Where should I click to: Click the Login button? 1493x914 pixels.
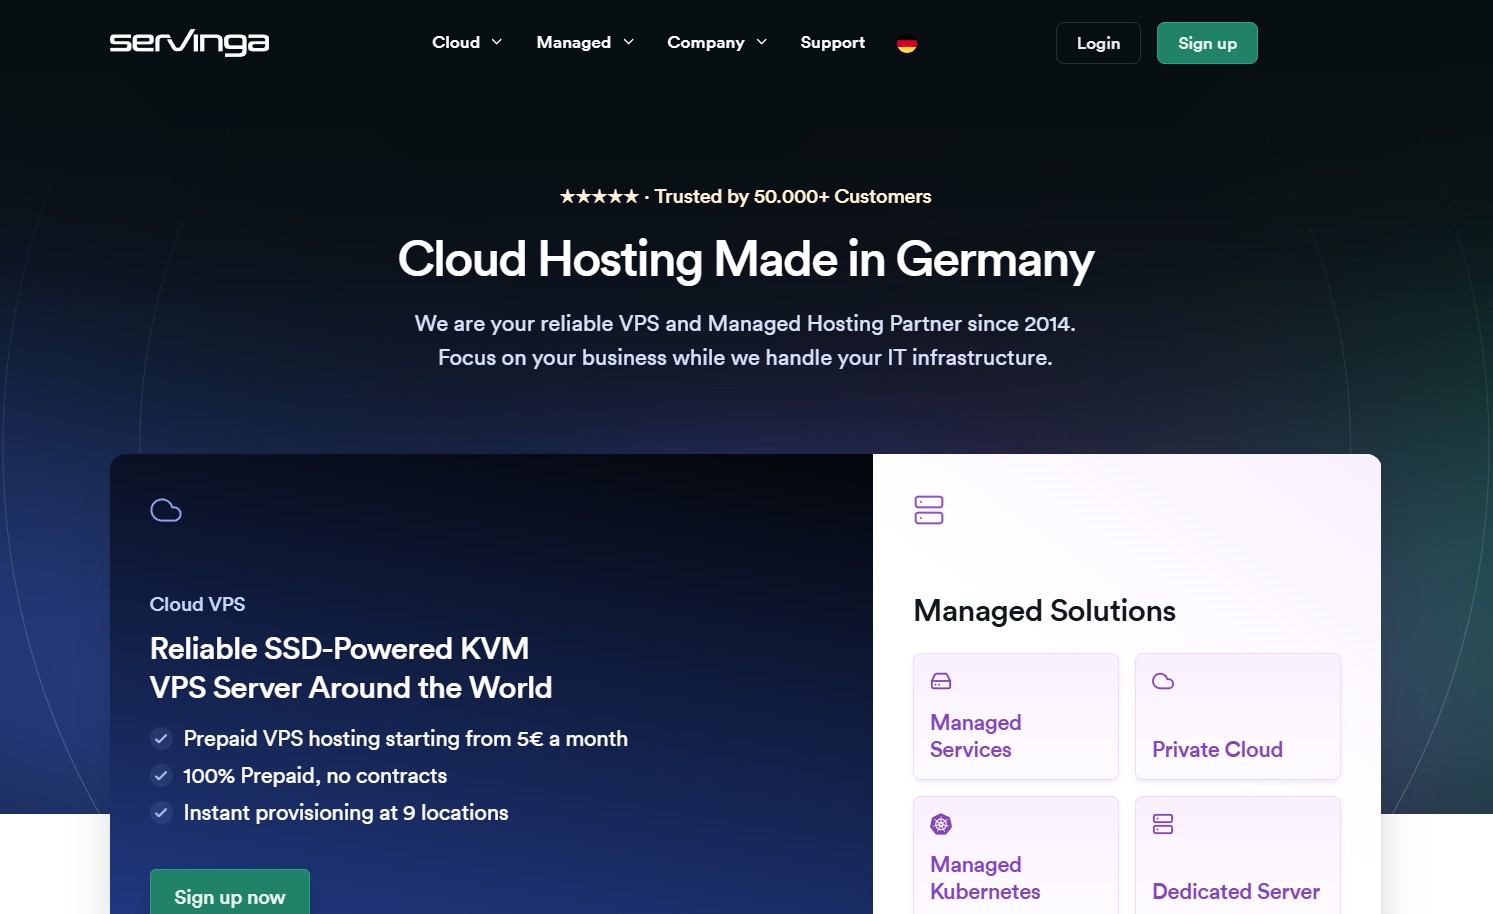(x=1098, y=43)
